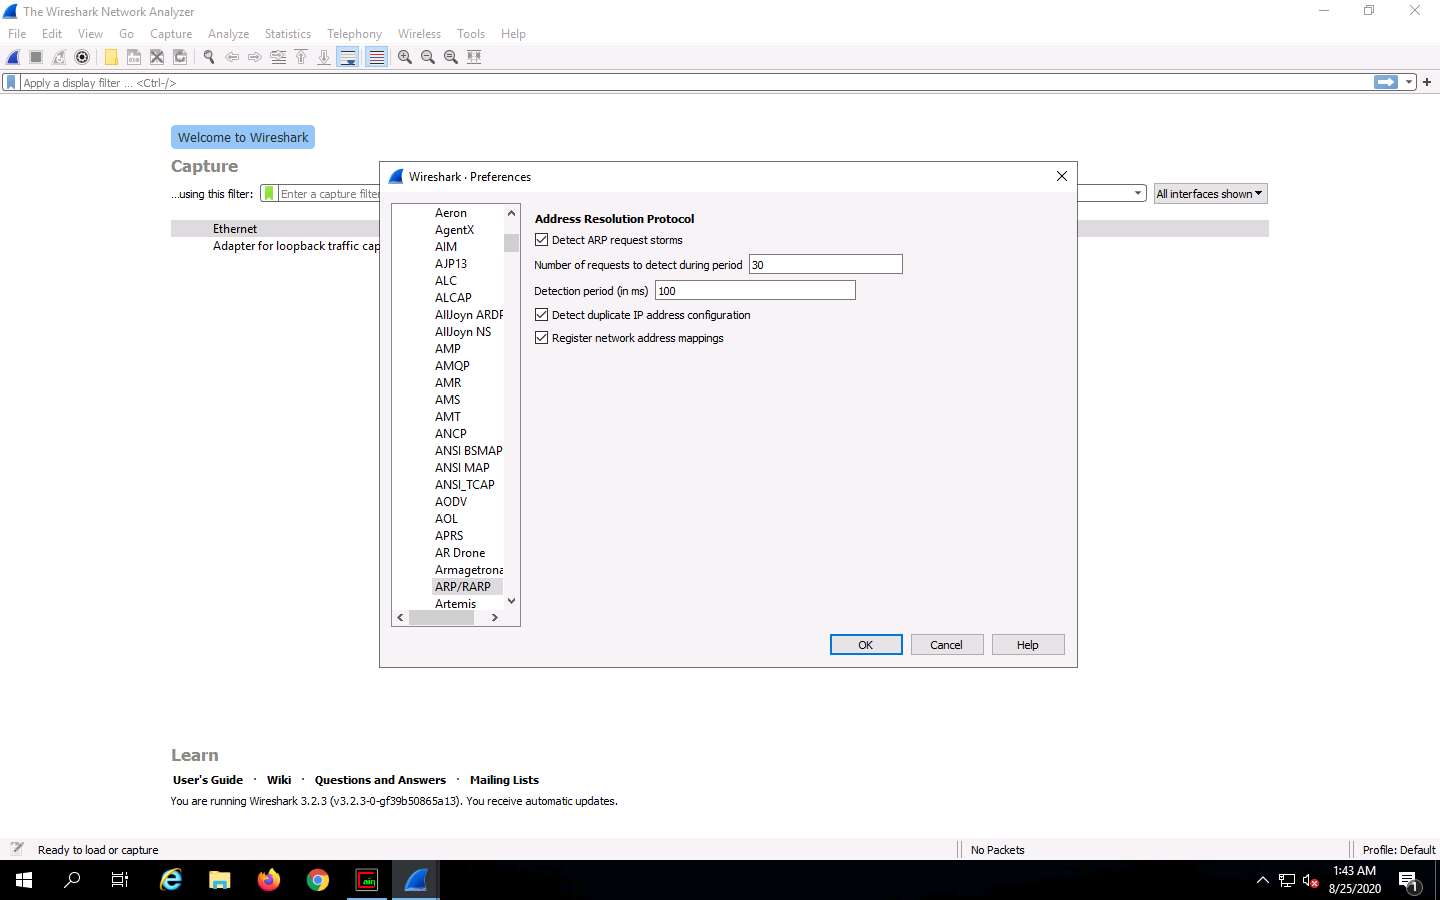
Task: Open the Statistics menu
Action: click(x=288, y=33)
